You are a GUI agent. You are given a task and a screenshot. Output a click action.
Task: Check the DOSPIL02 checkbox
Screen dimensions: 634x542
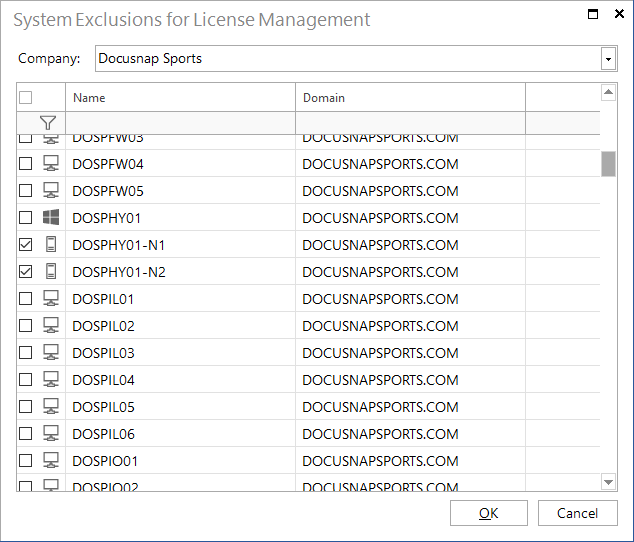25,326
